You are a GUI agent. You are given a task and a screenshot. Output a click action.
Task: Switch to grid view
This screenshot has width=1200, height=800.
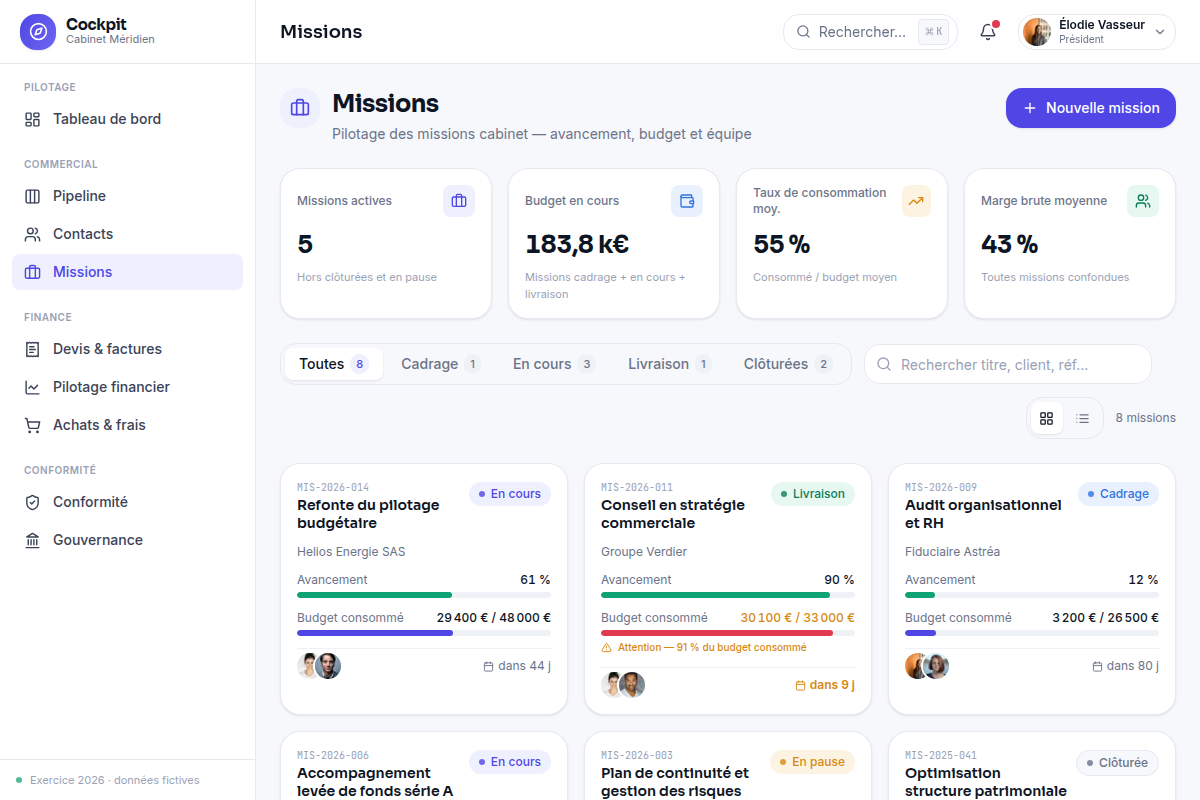click(x=1047, y=418)
